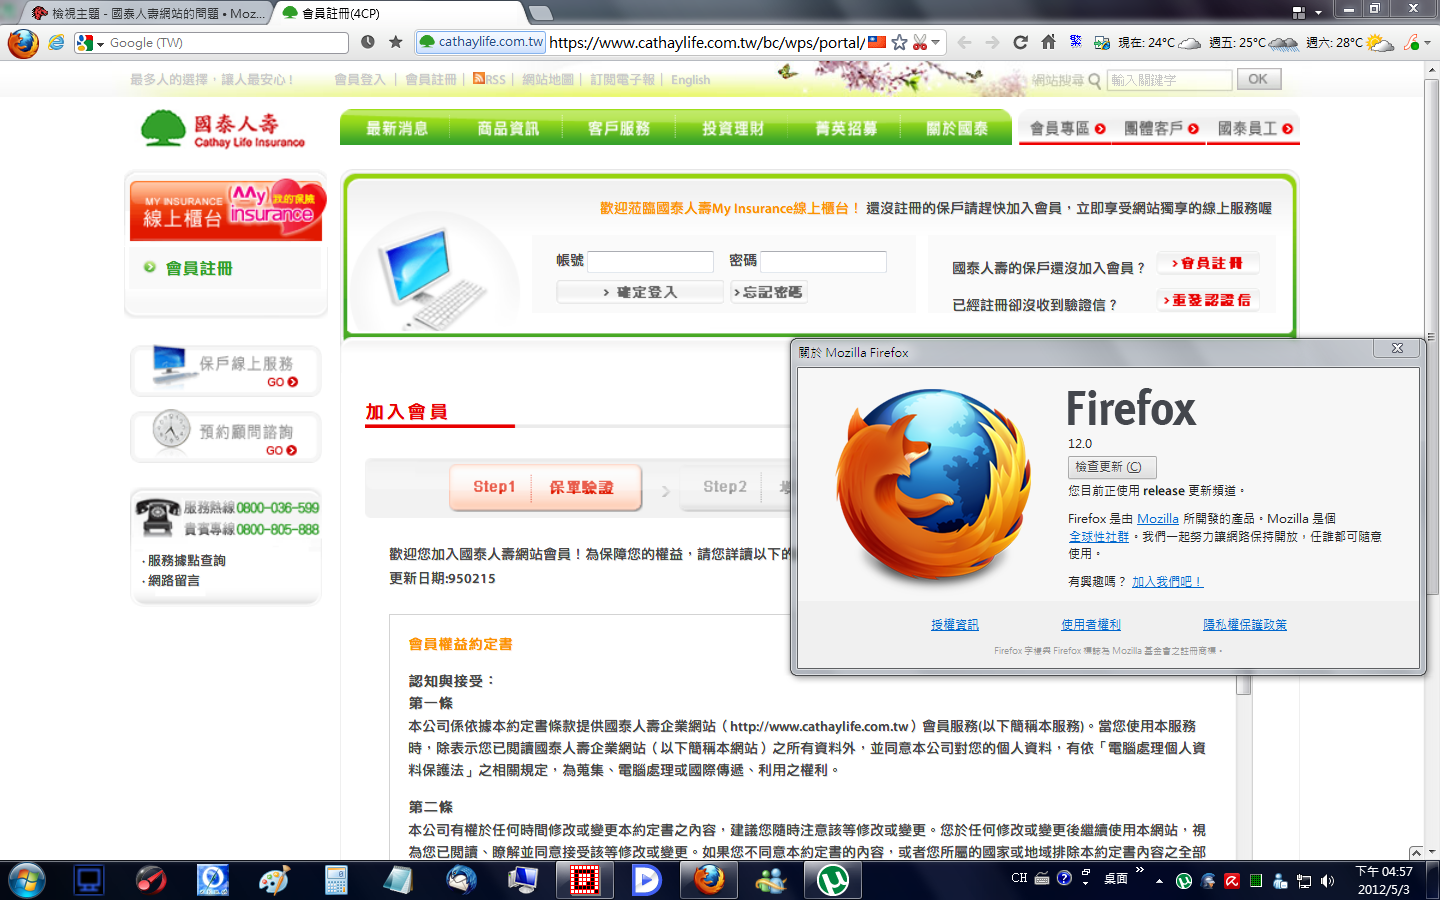This screenshot has width=1440, height=900.
Task: Open the 菁英招募 navigation menu
Action: pos(845,128)
